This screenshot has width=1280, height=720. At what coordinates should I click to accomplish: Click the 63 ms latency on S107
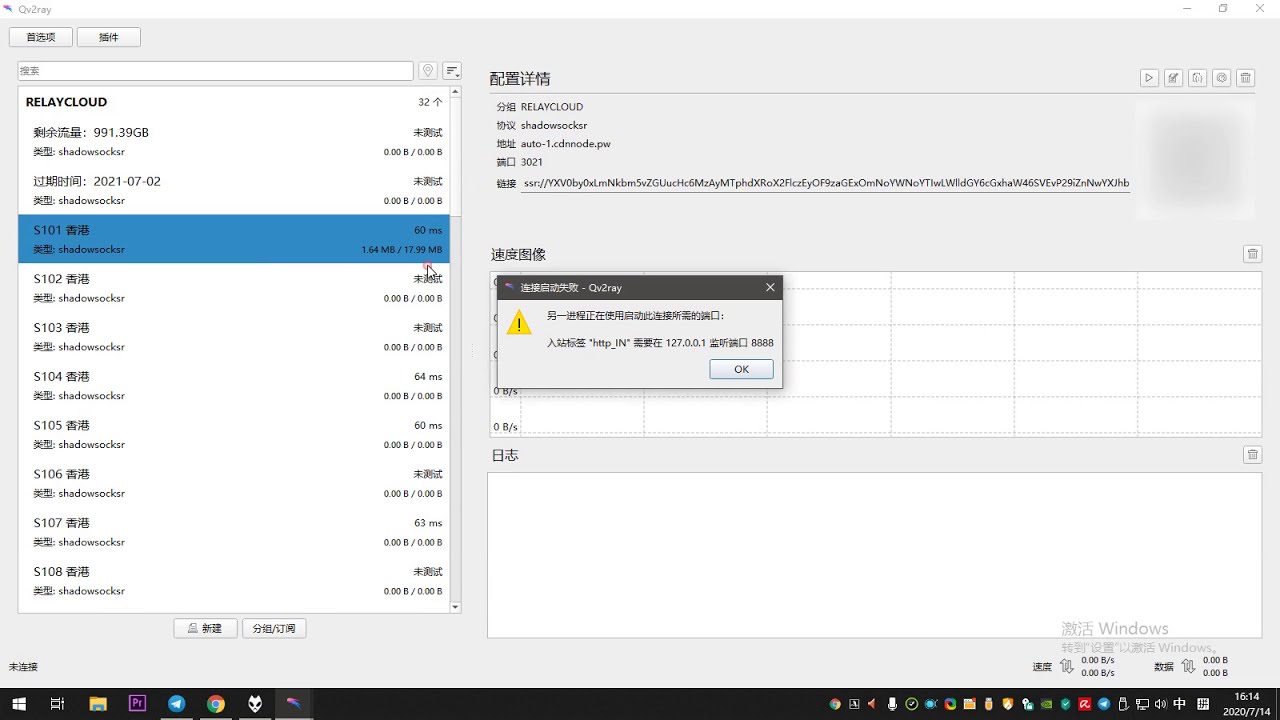click(x=428, y=523)
